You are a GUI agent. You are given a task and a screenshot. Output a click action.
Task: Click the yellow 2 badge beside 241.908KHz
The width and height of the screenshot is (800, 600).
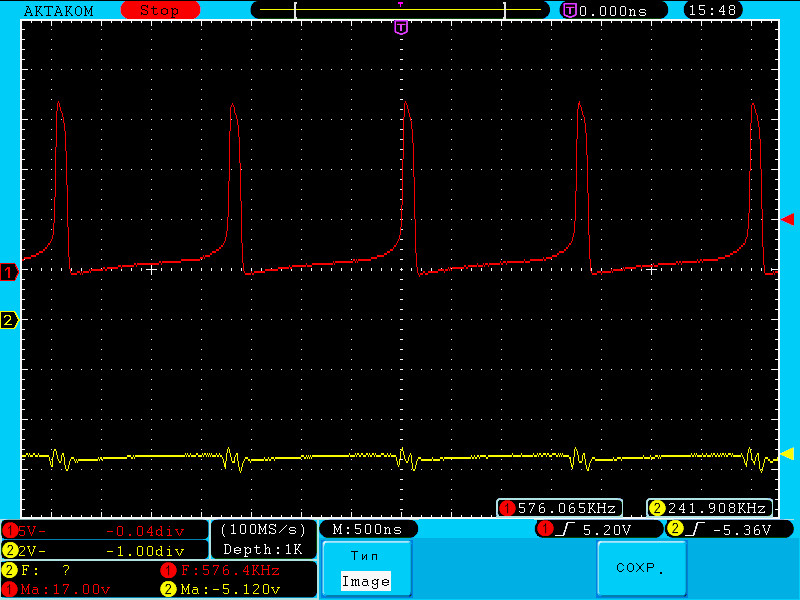point(657,508)
